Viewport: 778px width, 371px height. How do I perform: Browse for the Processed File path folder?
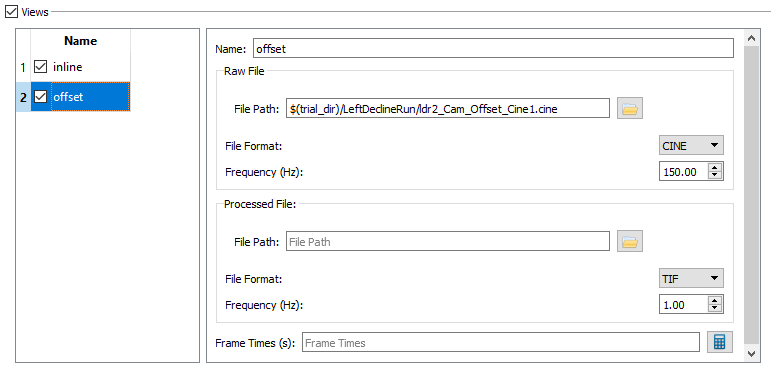(x=630, y=241)
